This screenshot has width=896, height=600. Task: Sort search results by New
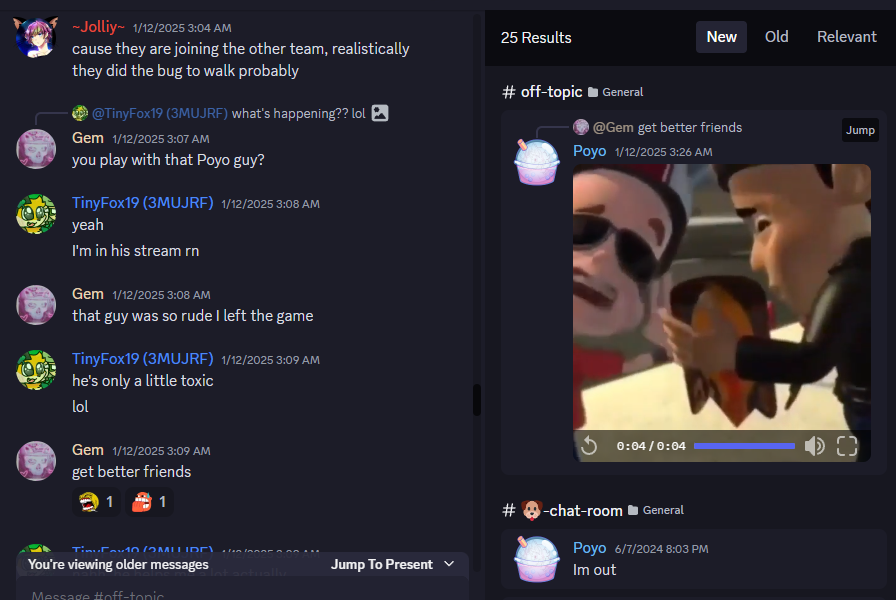pyautogui.click(x=721, y=37)
